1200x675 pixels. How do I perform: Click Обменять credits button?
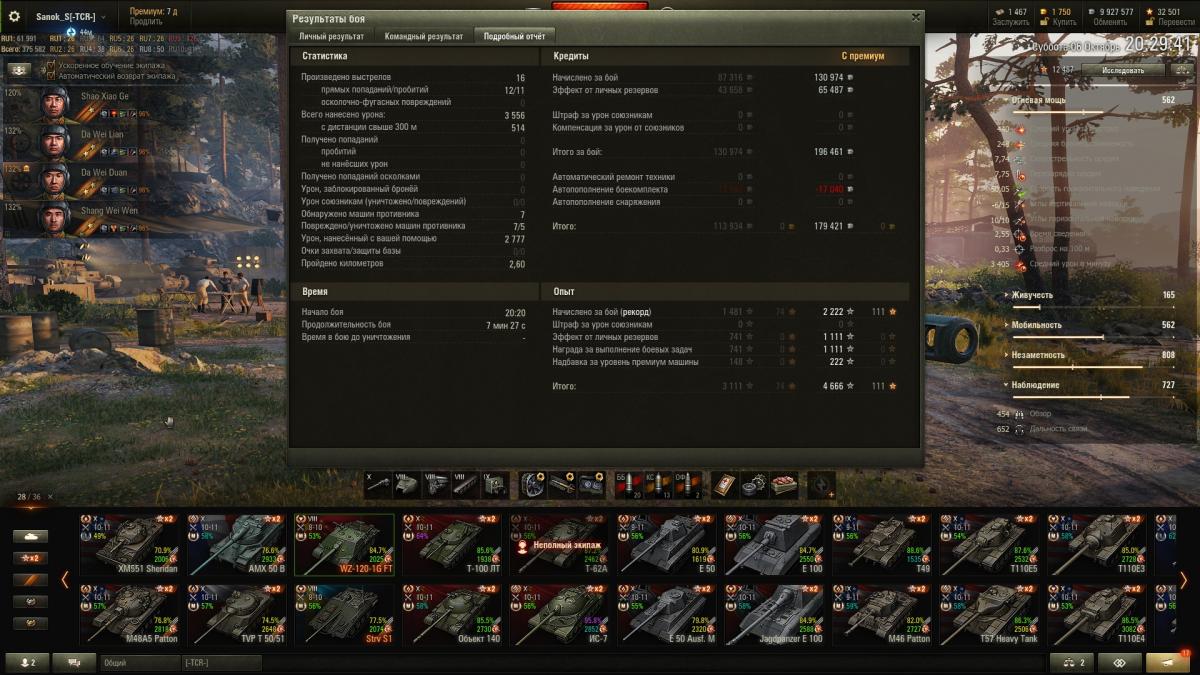pos(1110,22)
